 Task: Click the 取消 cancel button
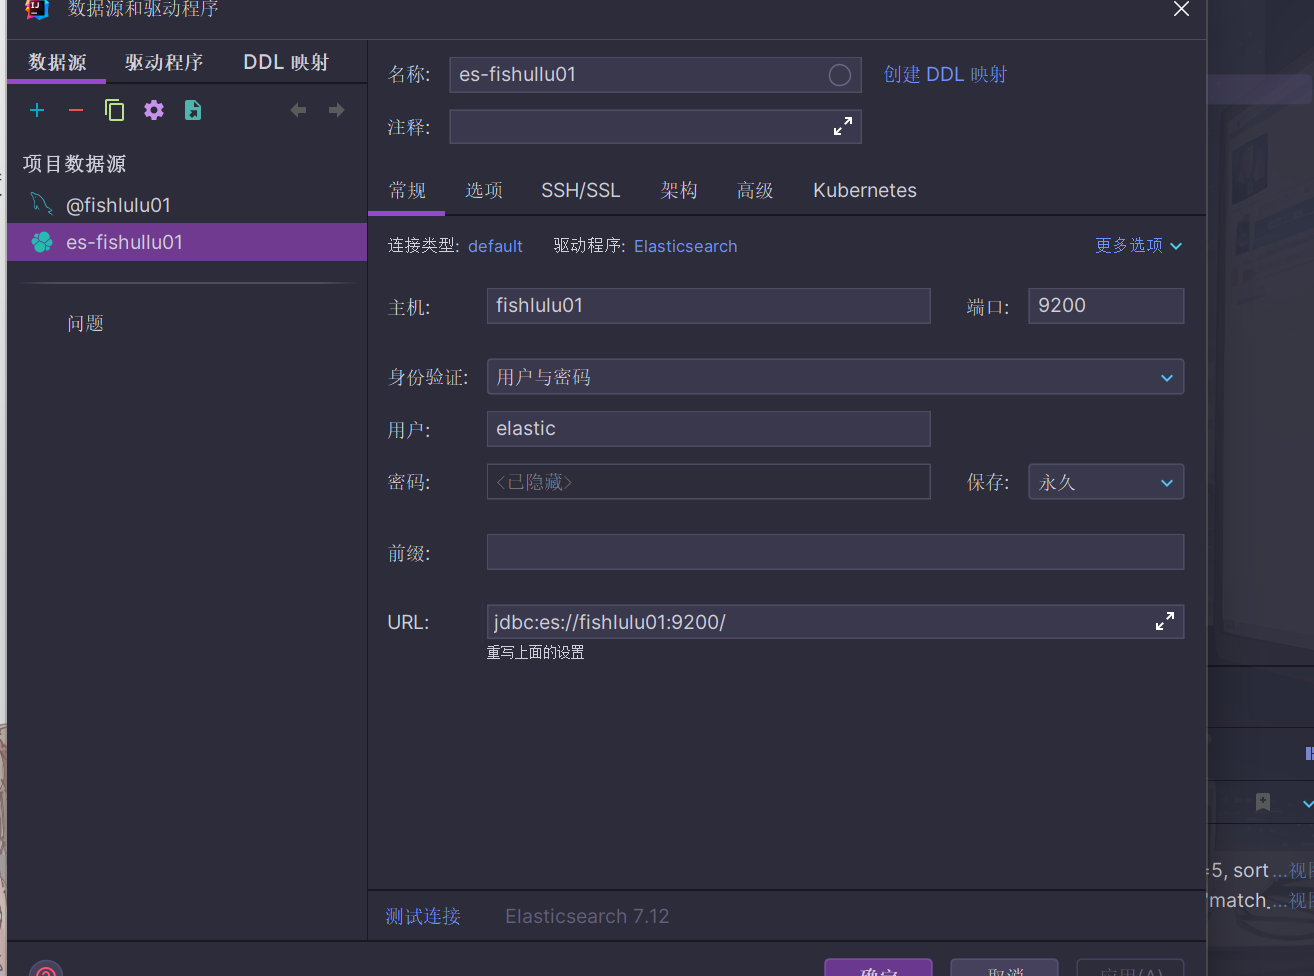click(x=1004, y=968)
